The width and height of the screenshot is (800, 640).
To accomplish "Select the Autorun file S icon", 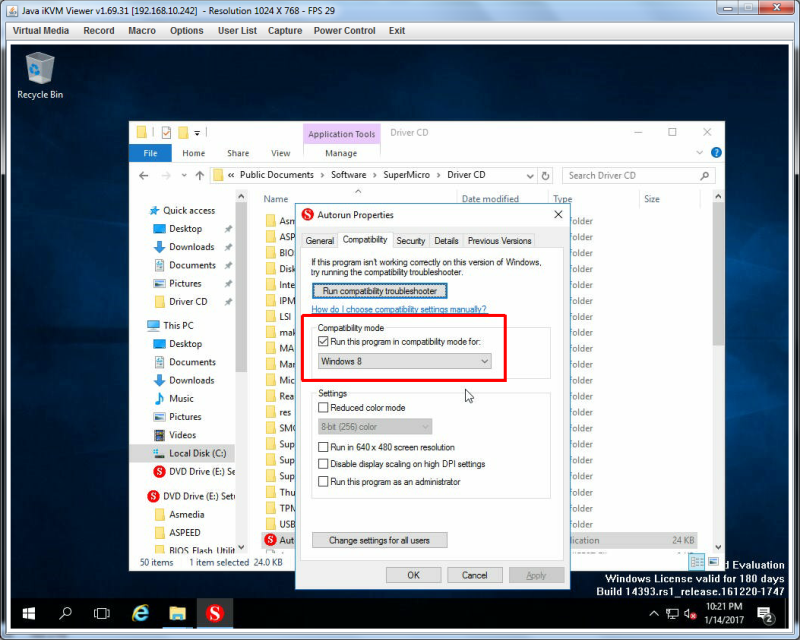I will [x=270, y=540].
